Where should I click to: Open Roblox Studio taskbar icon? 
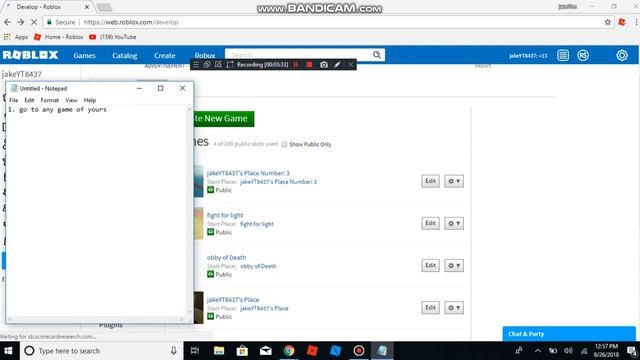pos(336,351)
